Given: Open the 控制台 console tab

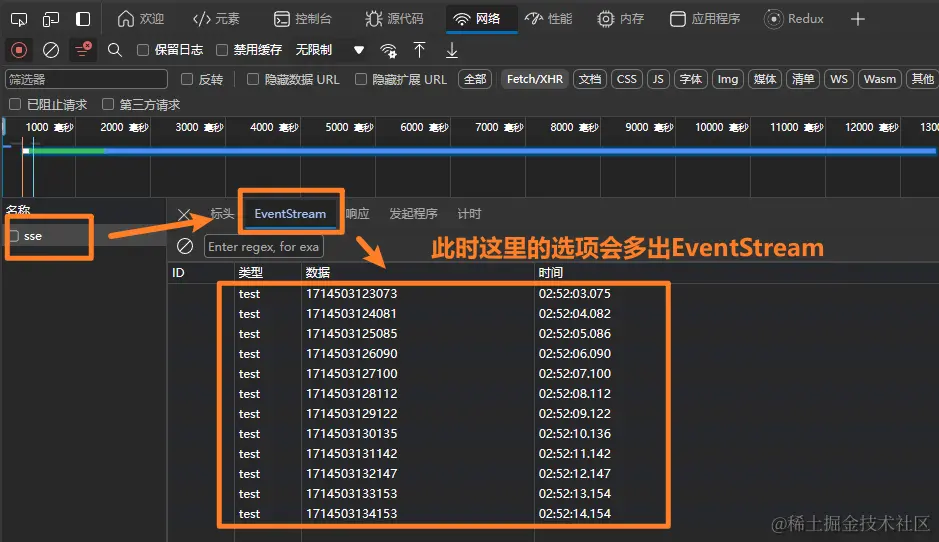Looking at the screenshot, I should [x=302, y=19].
